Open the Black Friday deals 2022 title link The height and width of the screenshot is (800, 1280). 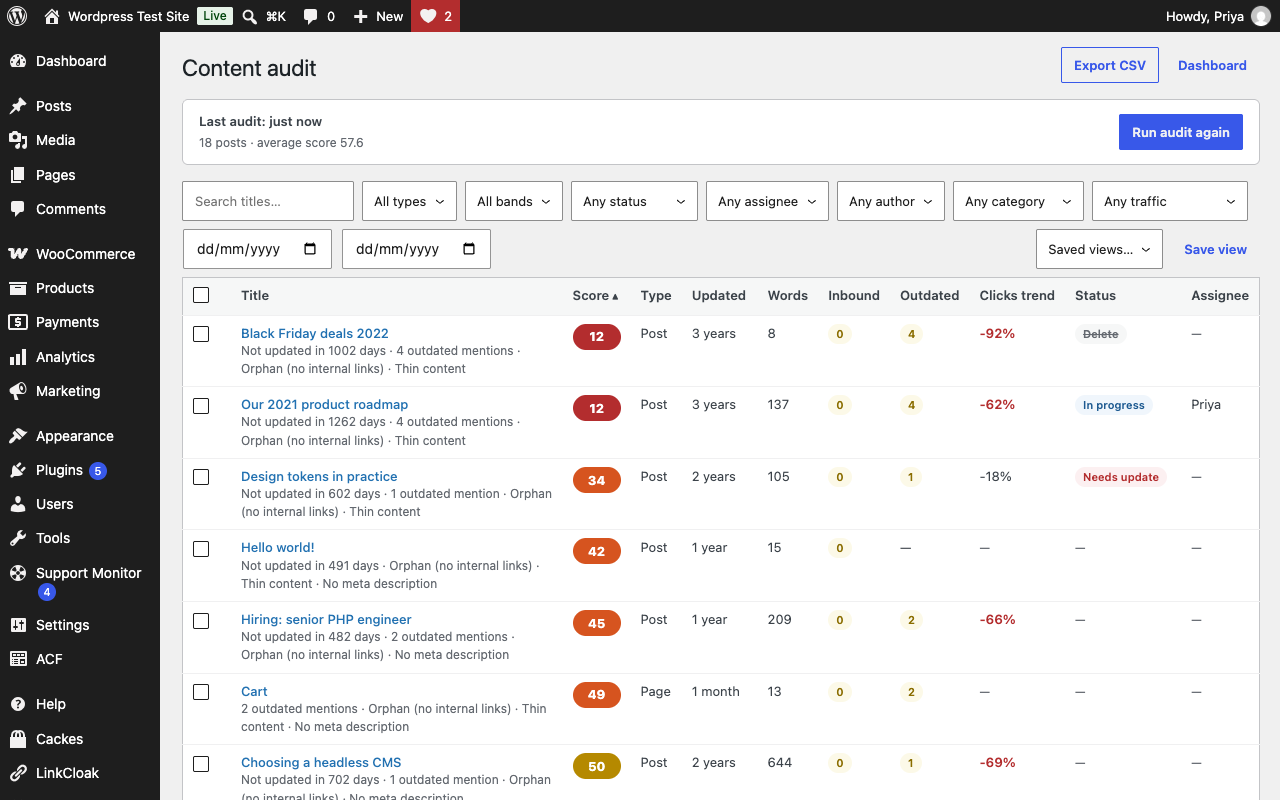[315, 333]
